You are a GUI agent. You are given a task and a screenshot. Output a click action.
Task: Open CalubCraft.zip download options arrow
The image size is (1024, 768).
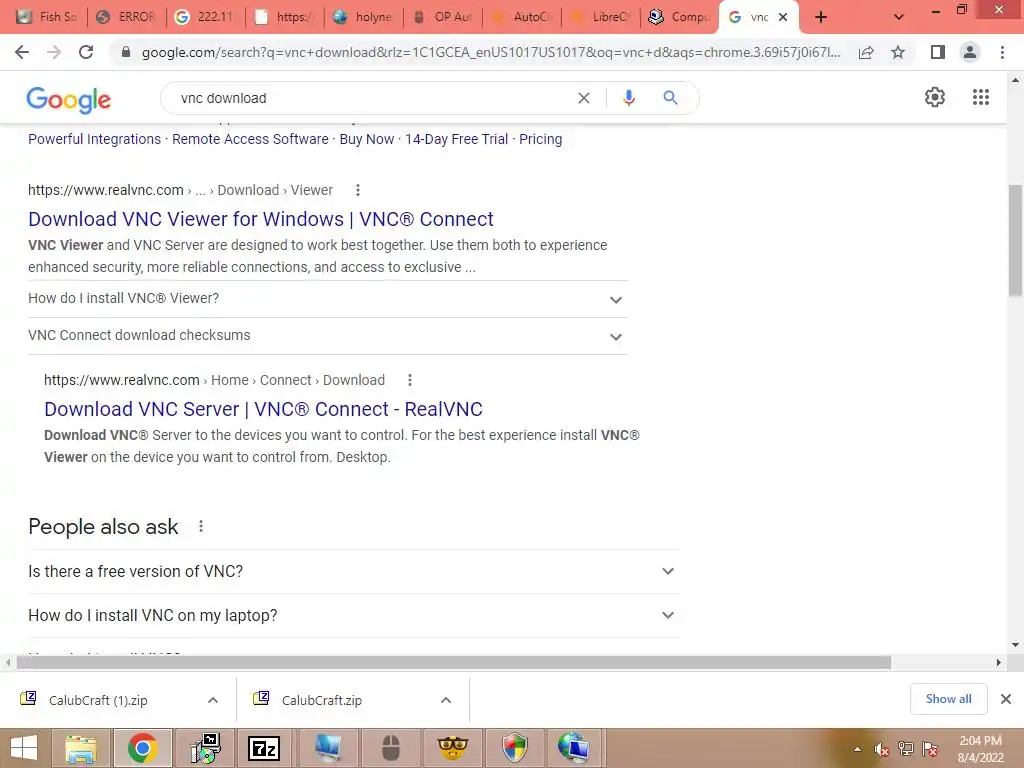pyautogui.click(x=446, y=700)
